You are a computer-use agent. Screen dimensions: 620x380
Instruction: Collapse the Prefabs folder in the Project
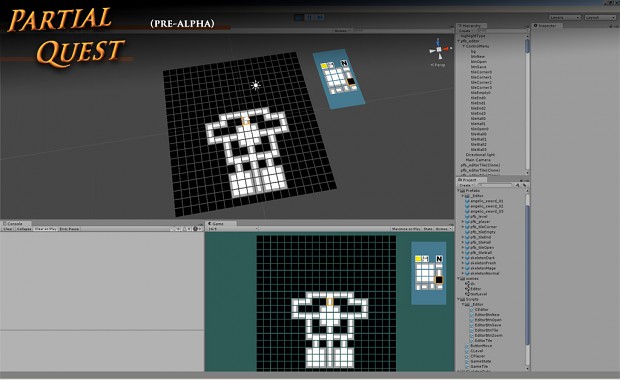pos(459,191)
